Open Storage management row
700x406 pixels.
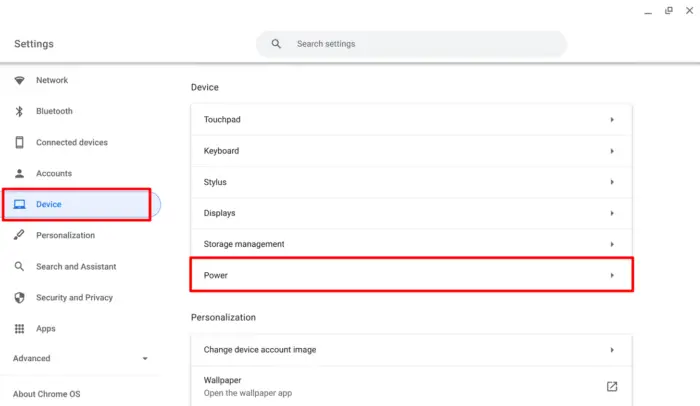click(x=411, y=244)
